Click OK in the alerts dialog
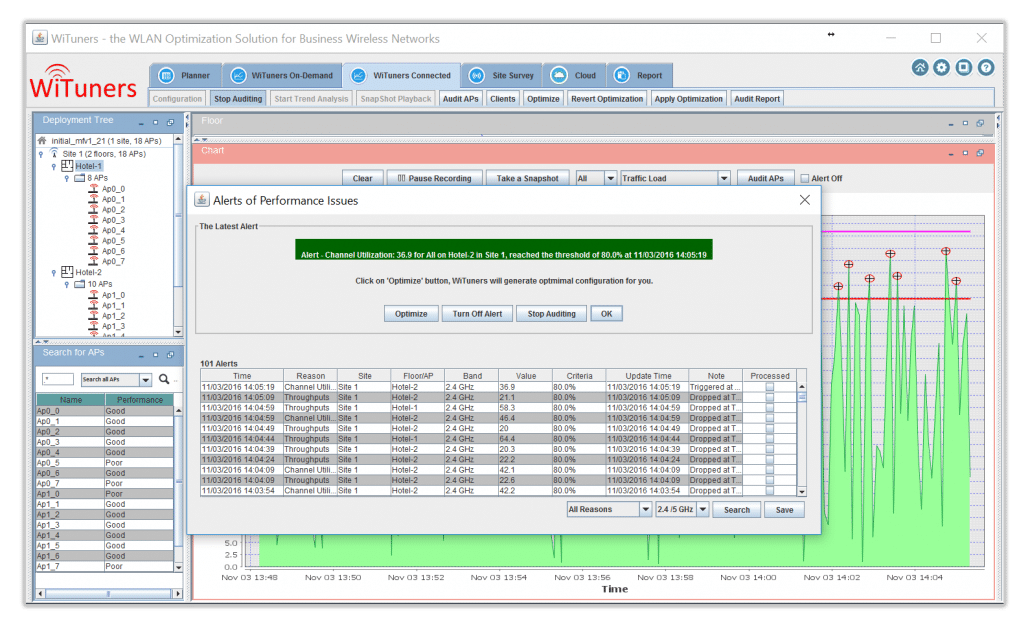This screenshot has width=1030, height=628. coord(606,314)
